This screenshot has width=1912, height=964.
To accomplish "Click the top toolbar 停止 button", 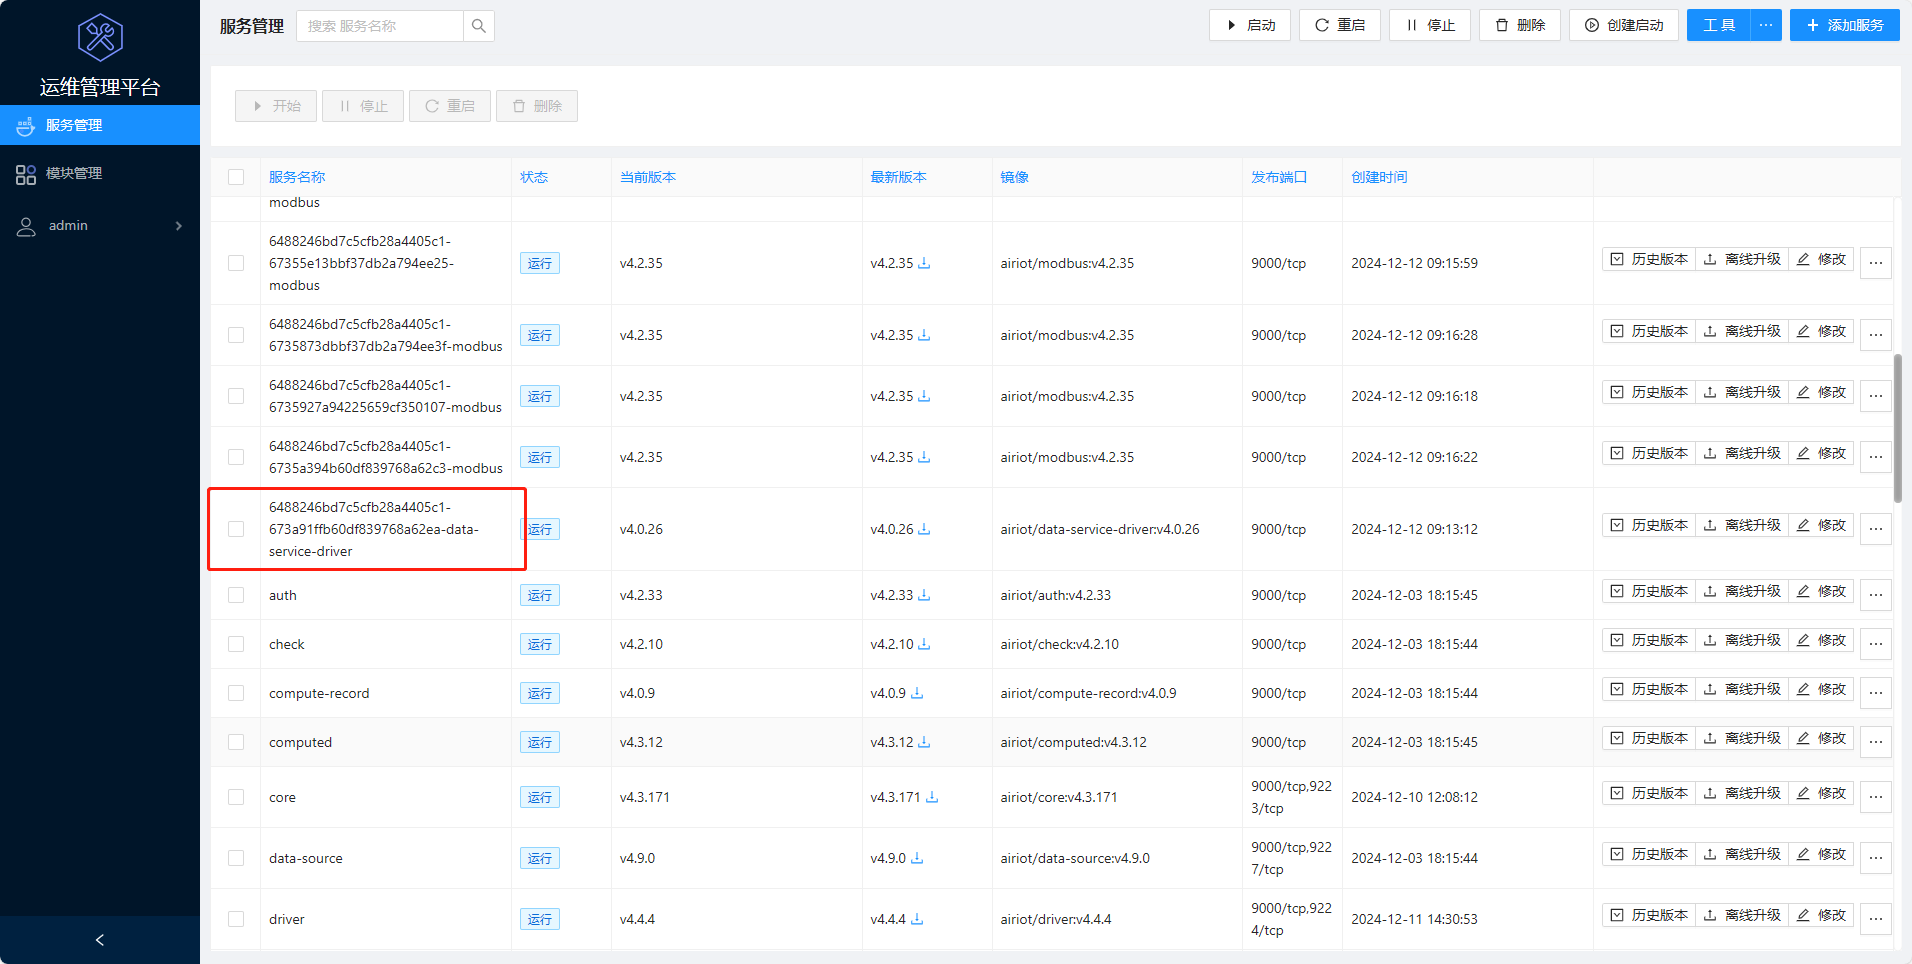I will (x=1430, y=25).
